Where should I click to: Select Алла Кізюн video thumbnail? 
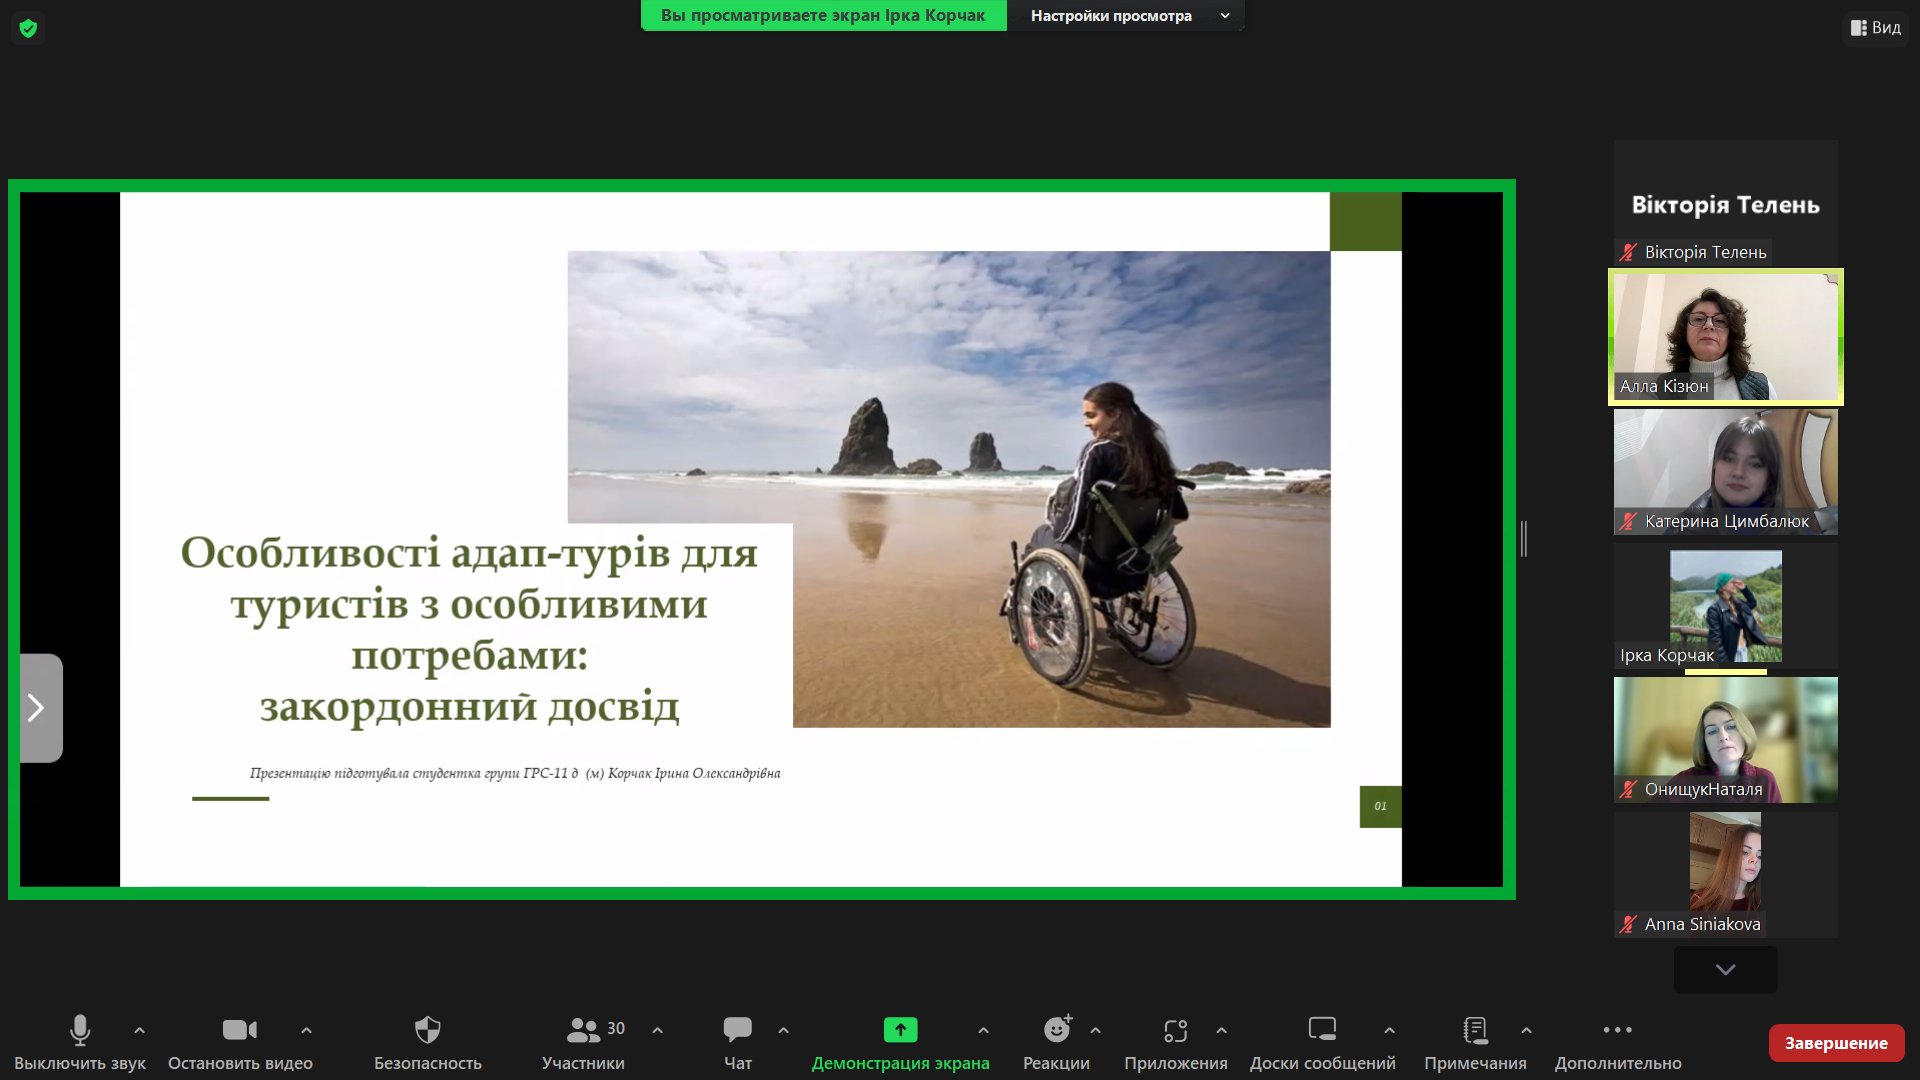[1725, 336]
